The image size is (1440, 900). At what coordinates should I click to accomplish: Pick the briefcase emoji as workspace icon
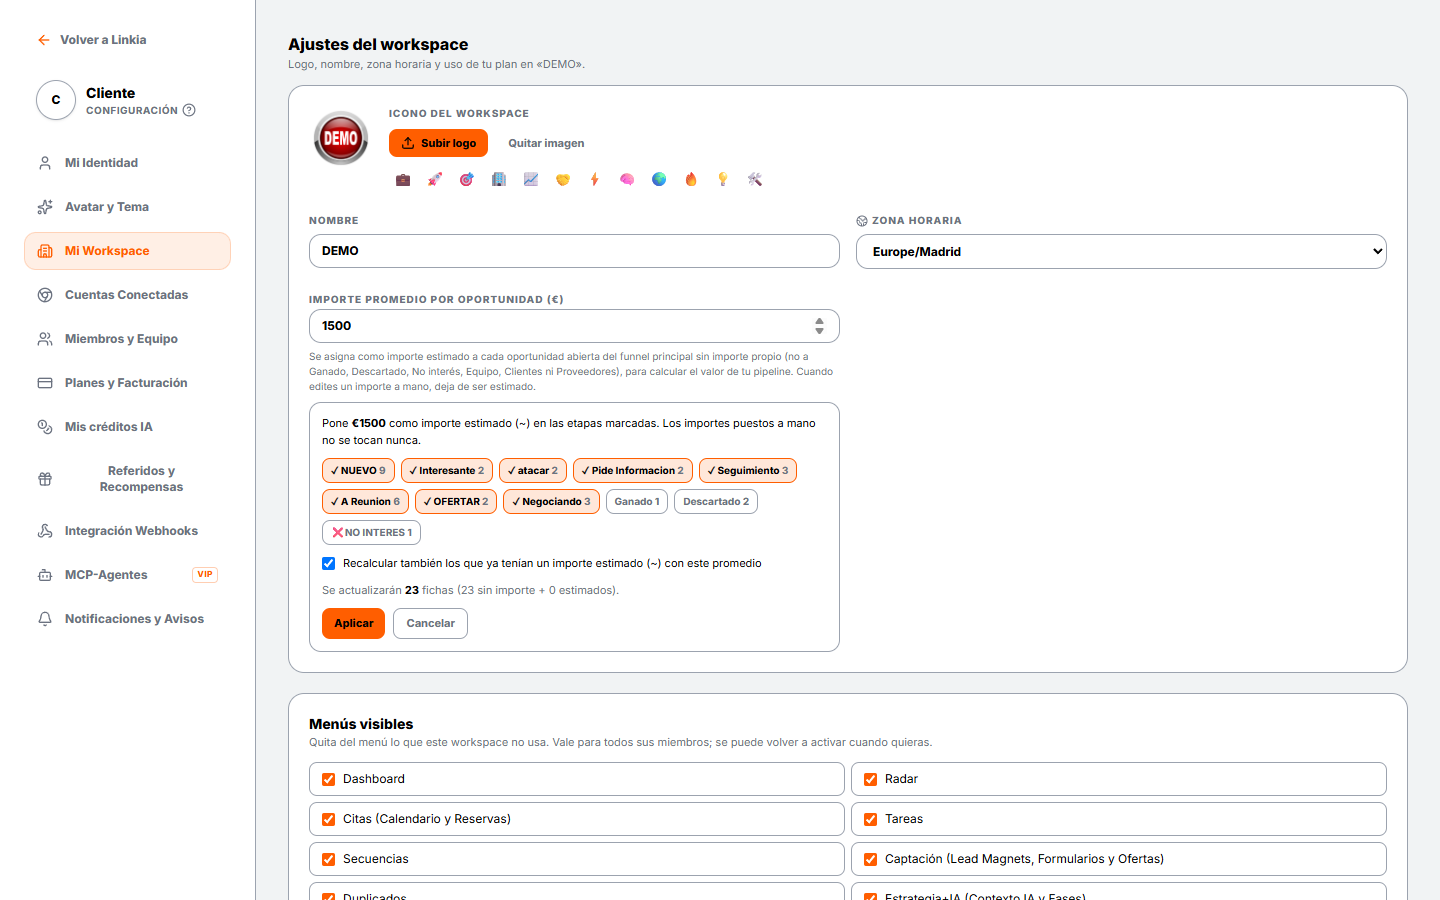[403, 180]
